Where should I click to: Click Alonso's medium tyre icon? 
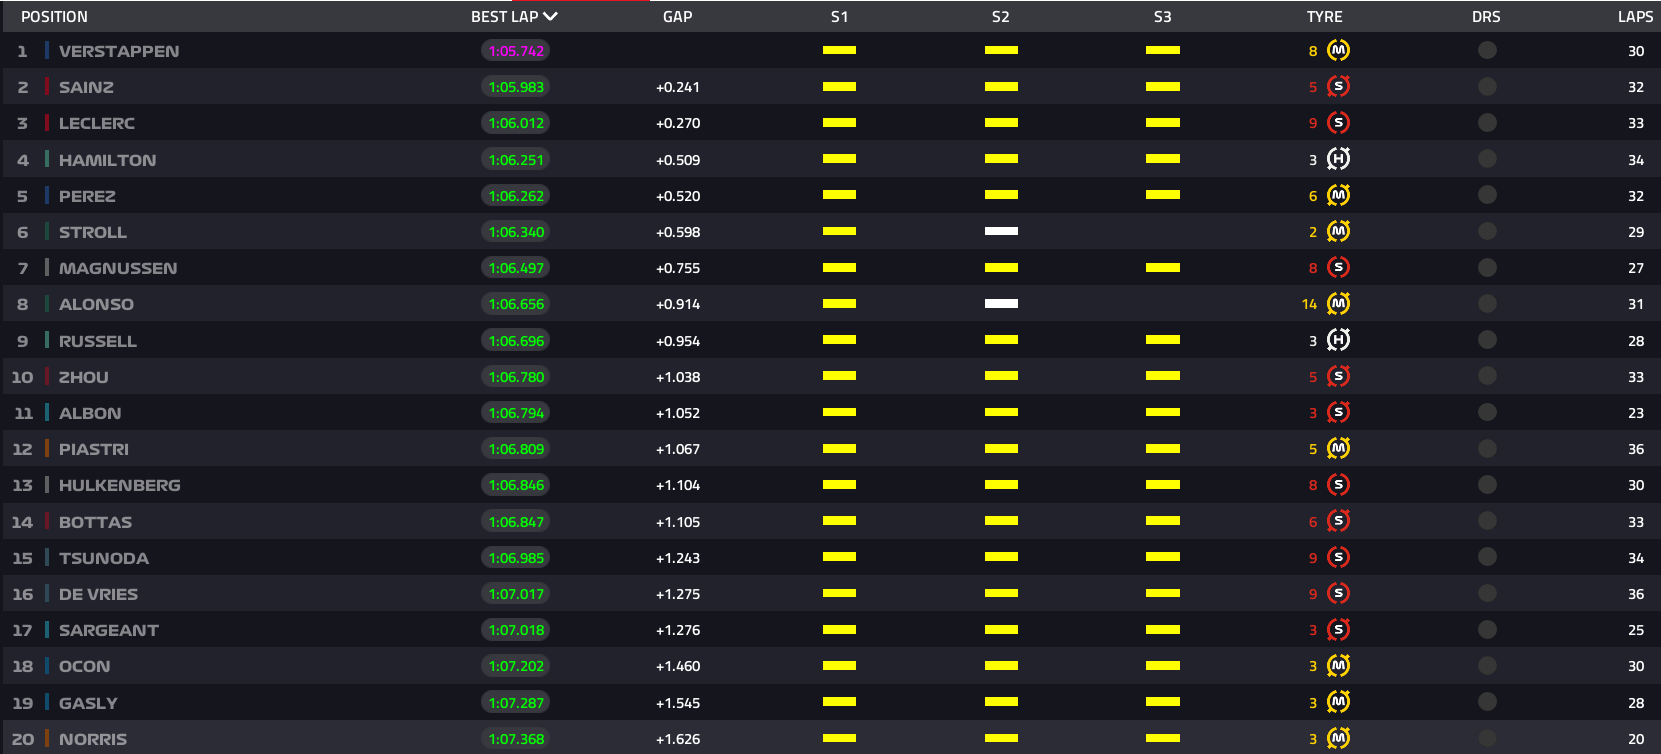(1338, 304)
